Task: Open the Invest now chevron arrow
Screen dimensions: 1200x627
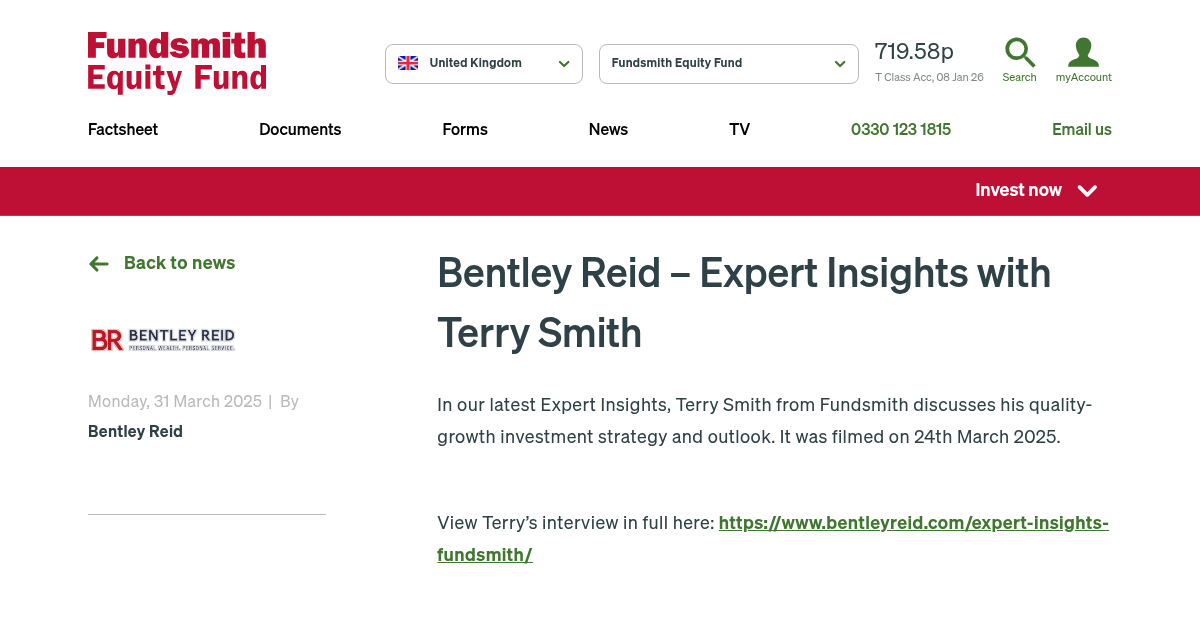Action: pos(1087,191)
